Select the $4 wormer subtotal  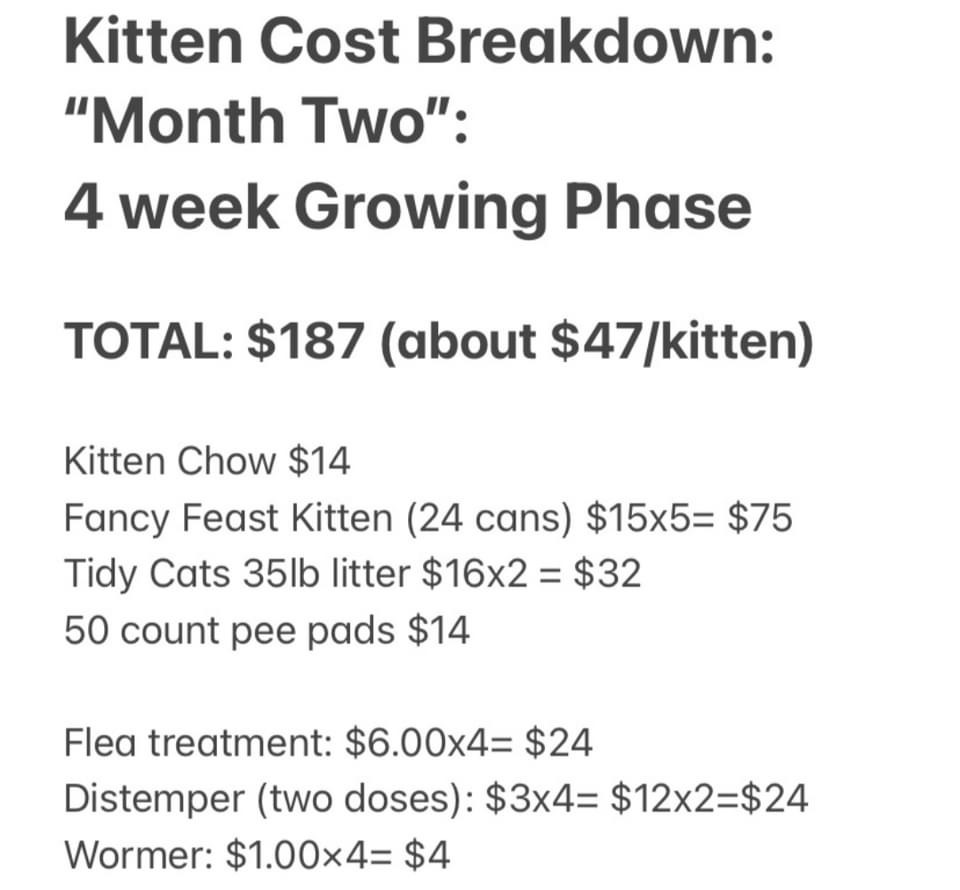[x=427, y=856]
